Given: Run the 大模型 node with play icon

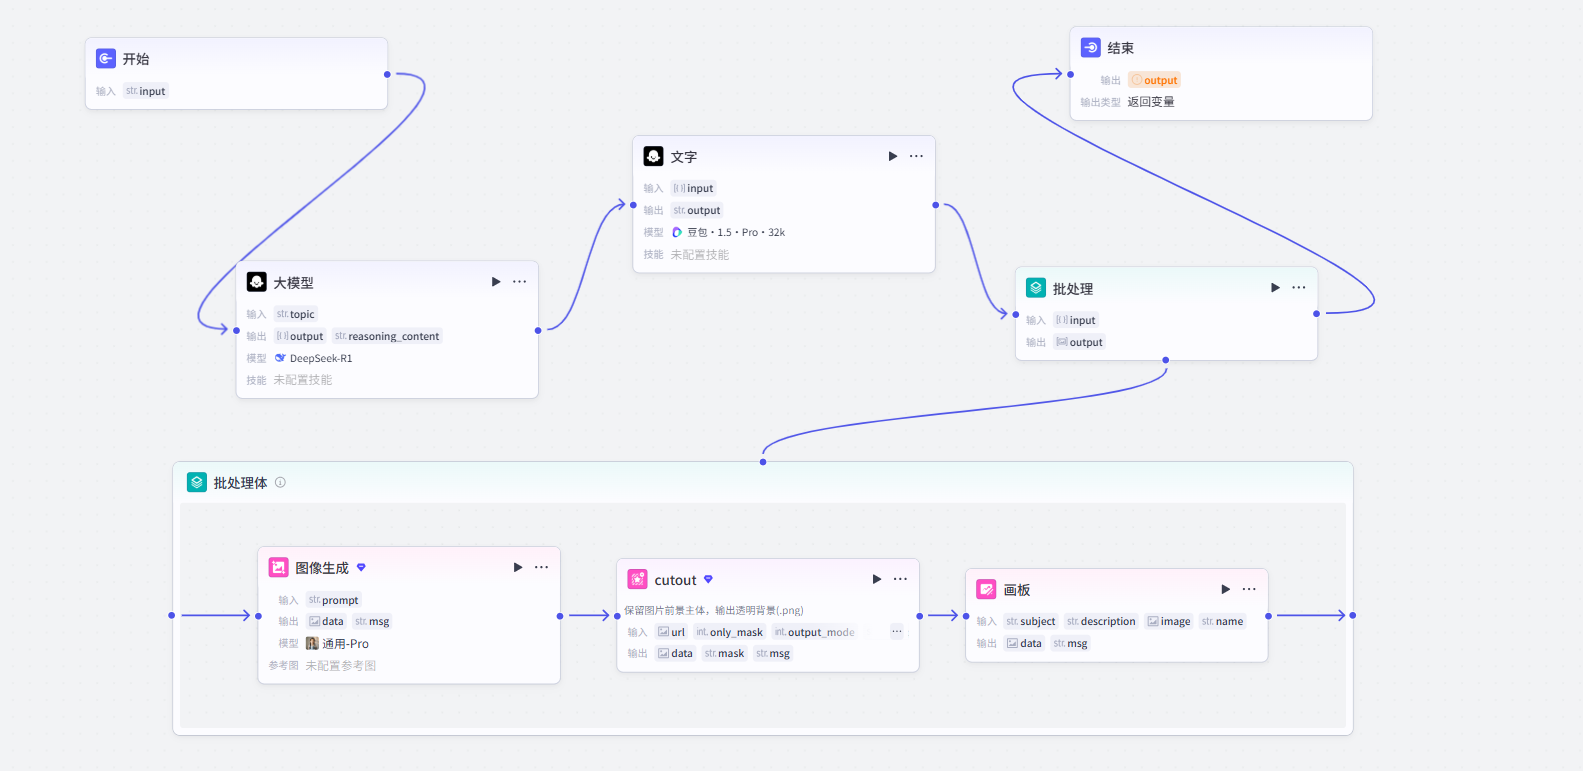Looking at the screenshot, I should [496, 282].
